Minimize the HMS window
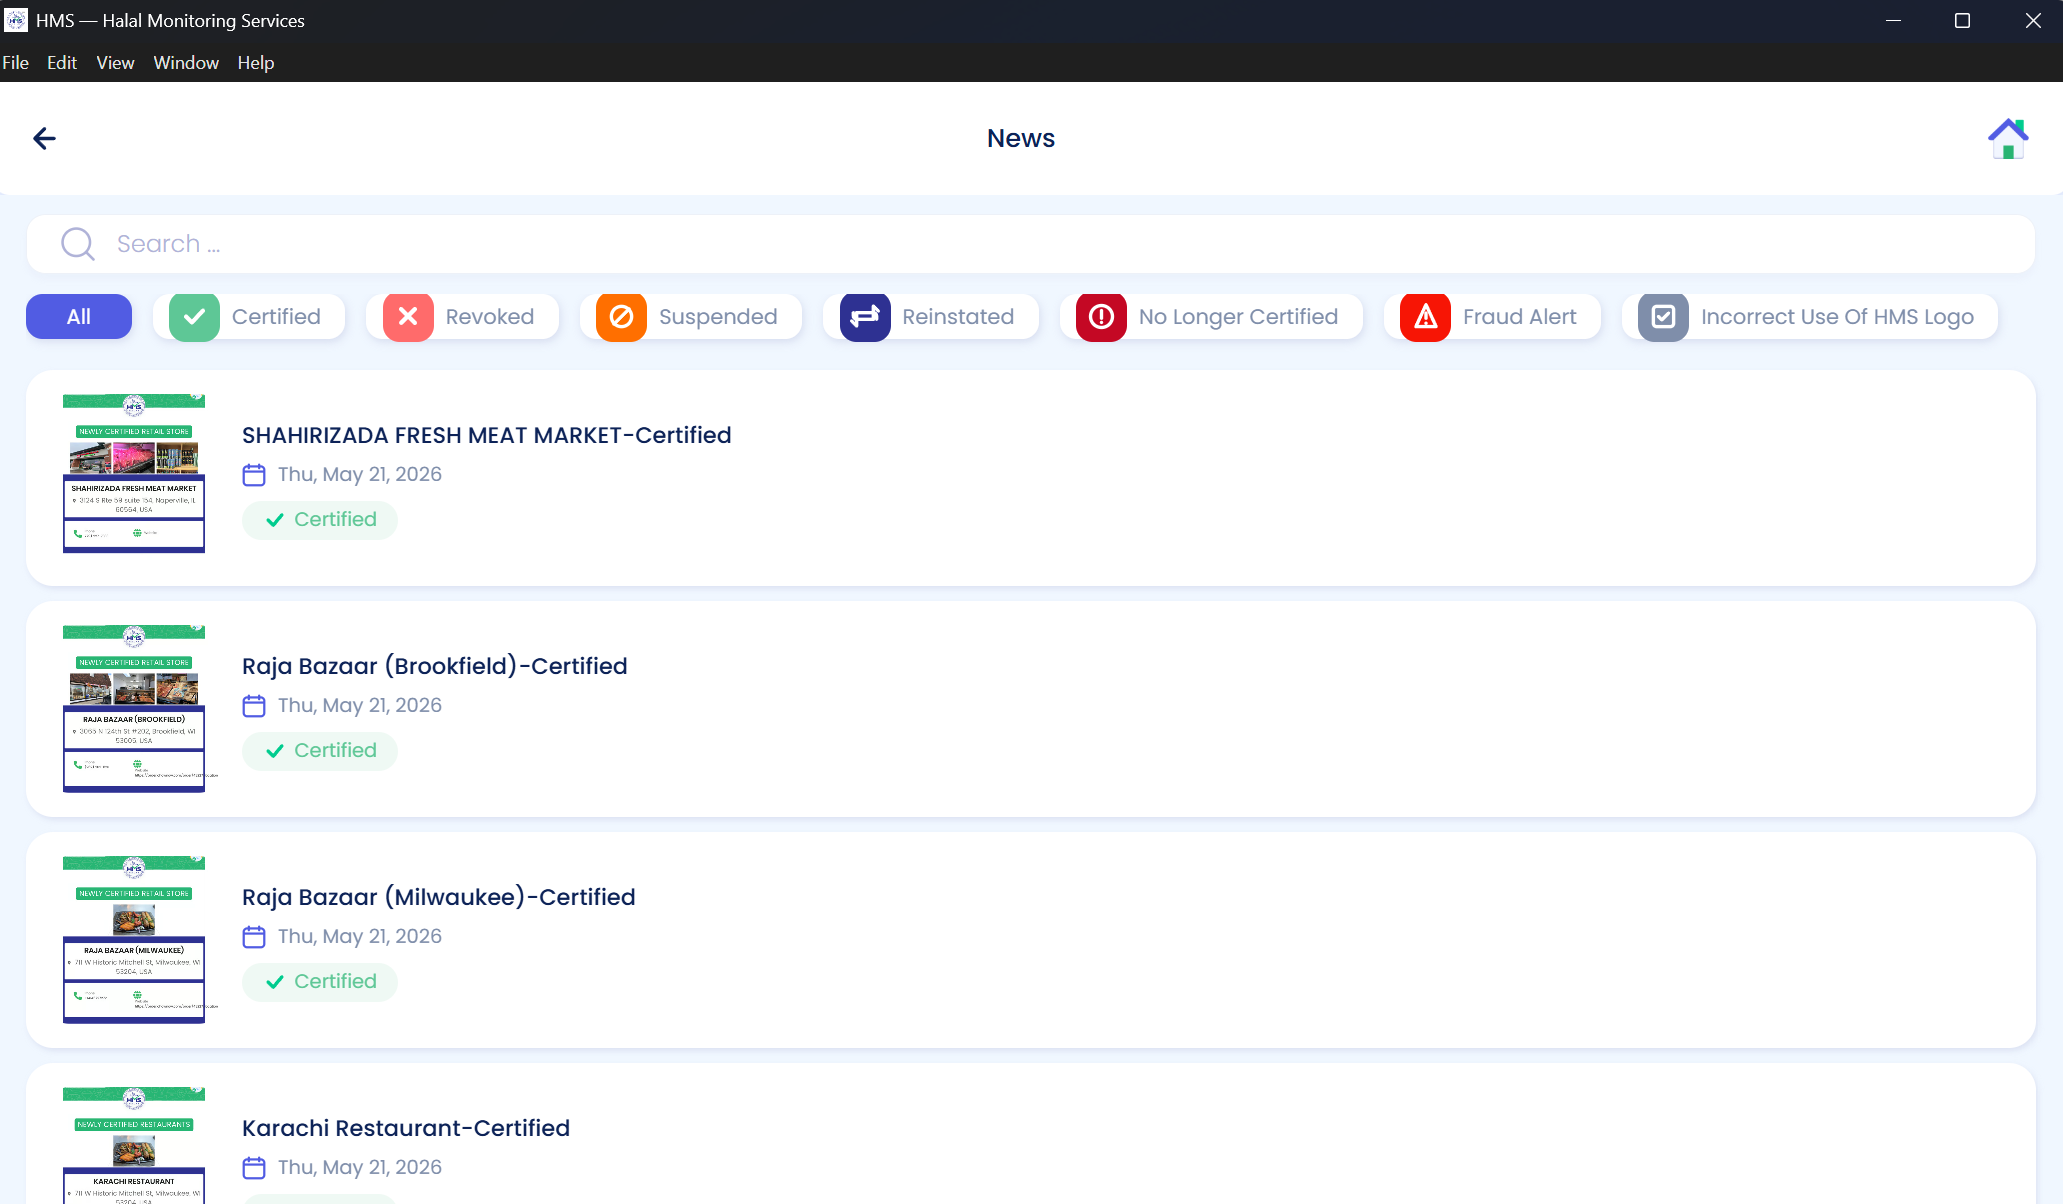 coord(1893,21)
